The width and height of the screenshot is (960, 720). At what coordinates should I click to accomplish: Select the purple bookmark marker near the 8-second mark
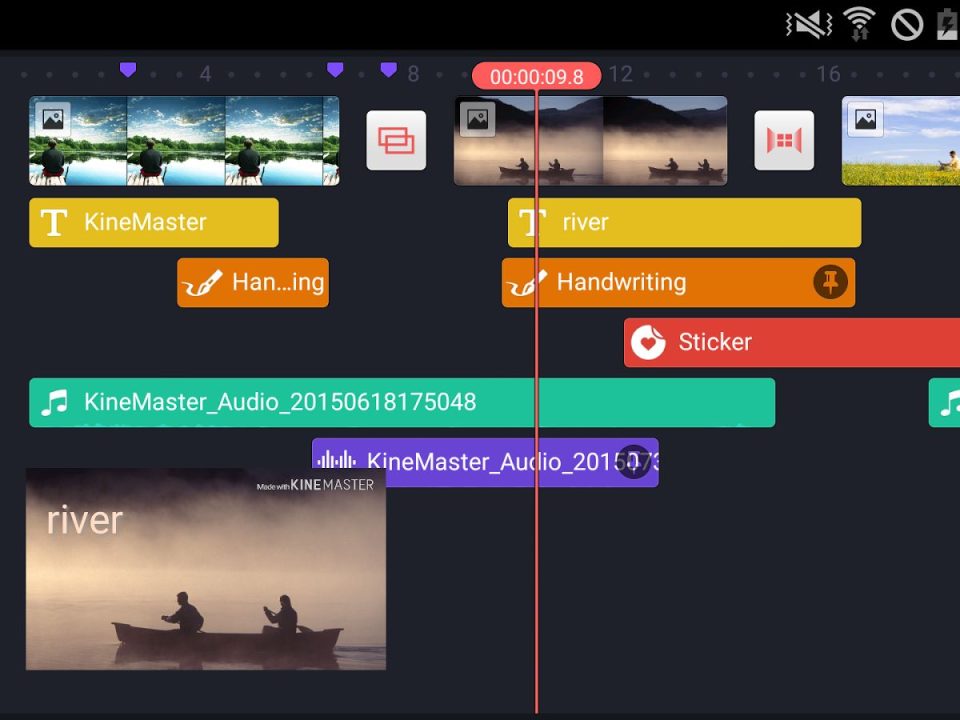point(389,70)
